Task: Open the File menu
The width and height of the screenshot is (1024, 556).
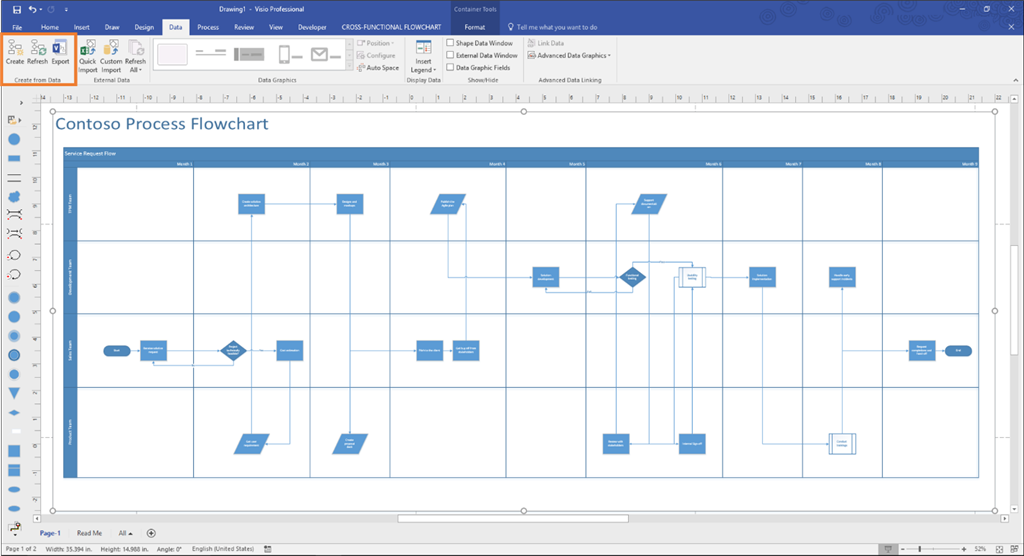Action: [x=17, y=27]
